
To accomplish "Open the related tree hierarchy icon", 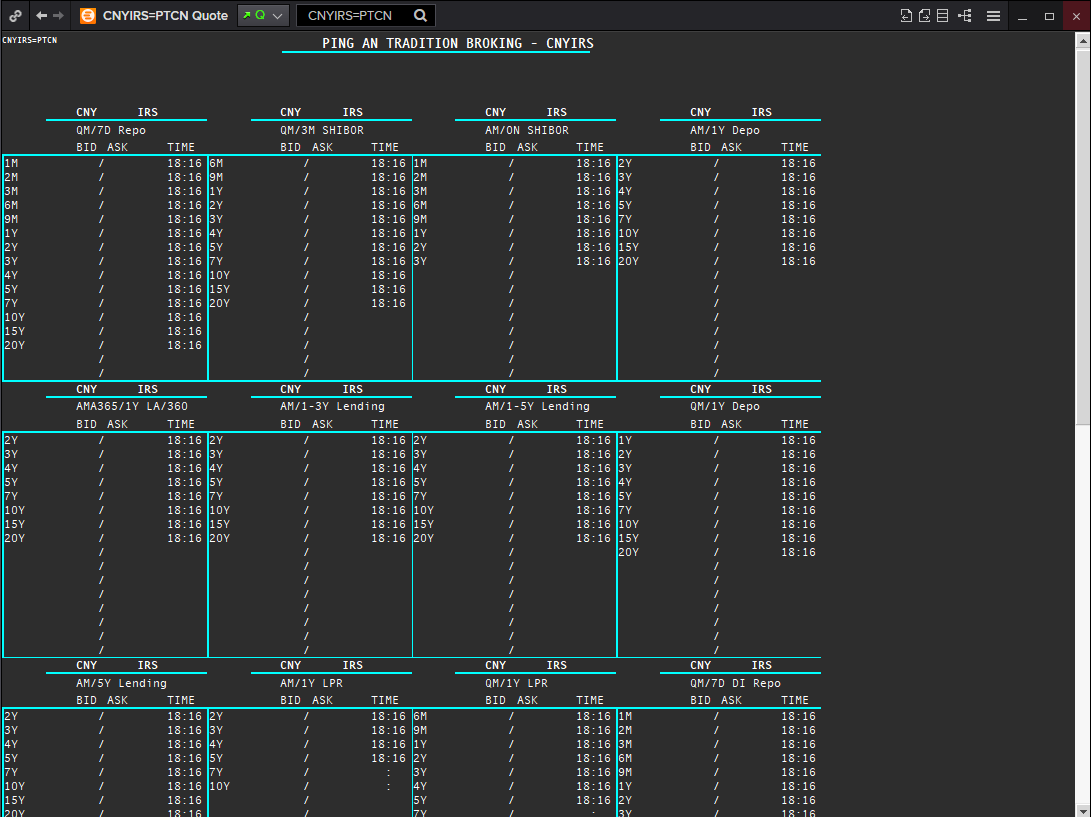I will tap(964, 15).
